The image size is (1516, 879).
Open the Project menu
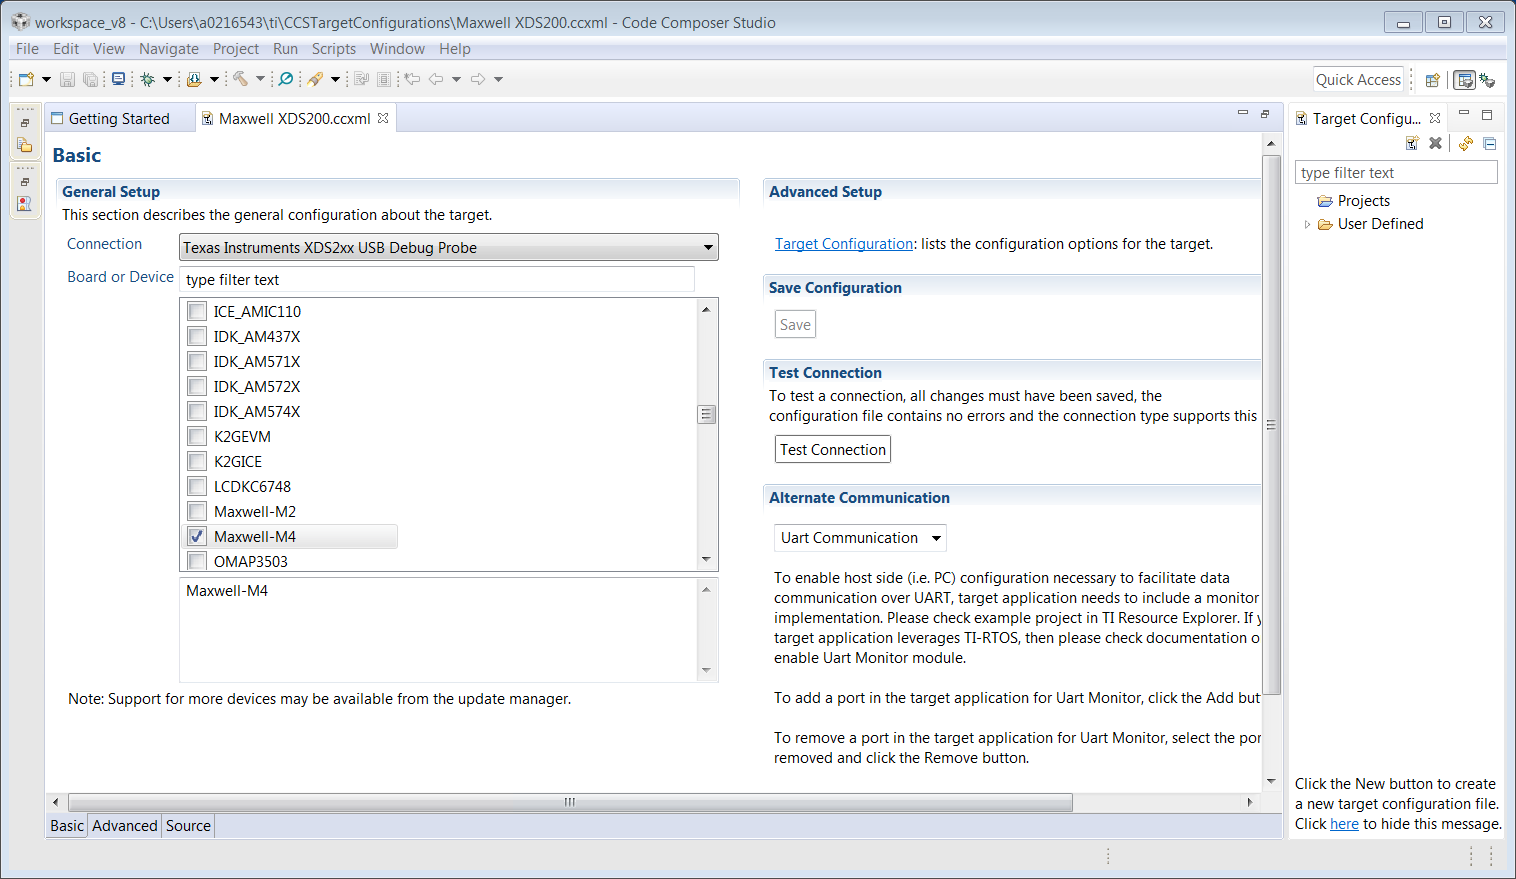pyautogui.click(x=235, y=48)
